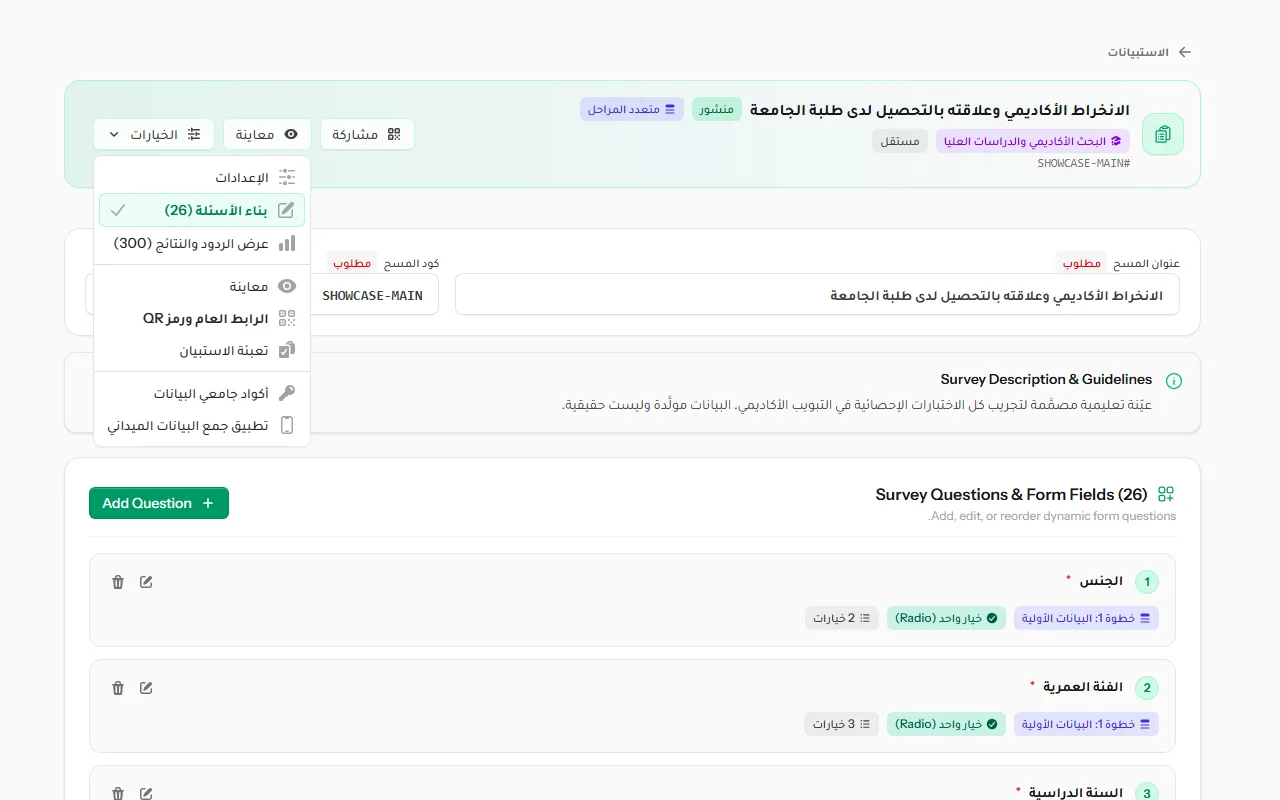The image size is (1280, 800).
Task: Click the عنوان المسح title input field
Action: pos(817,295)
